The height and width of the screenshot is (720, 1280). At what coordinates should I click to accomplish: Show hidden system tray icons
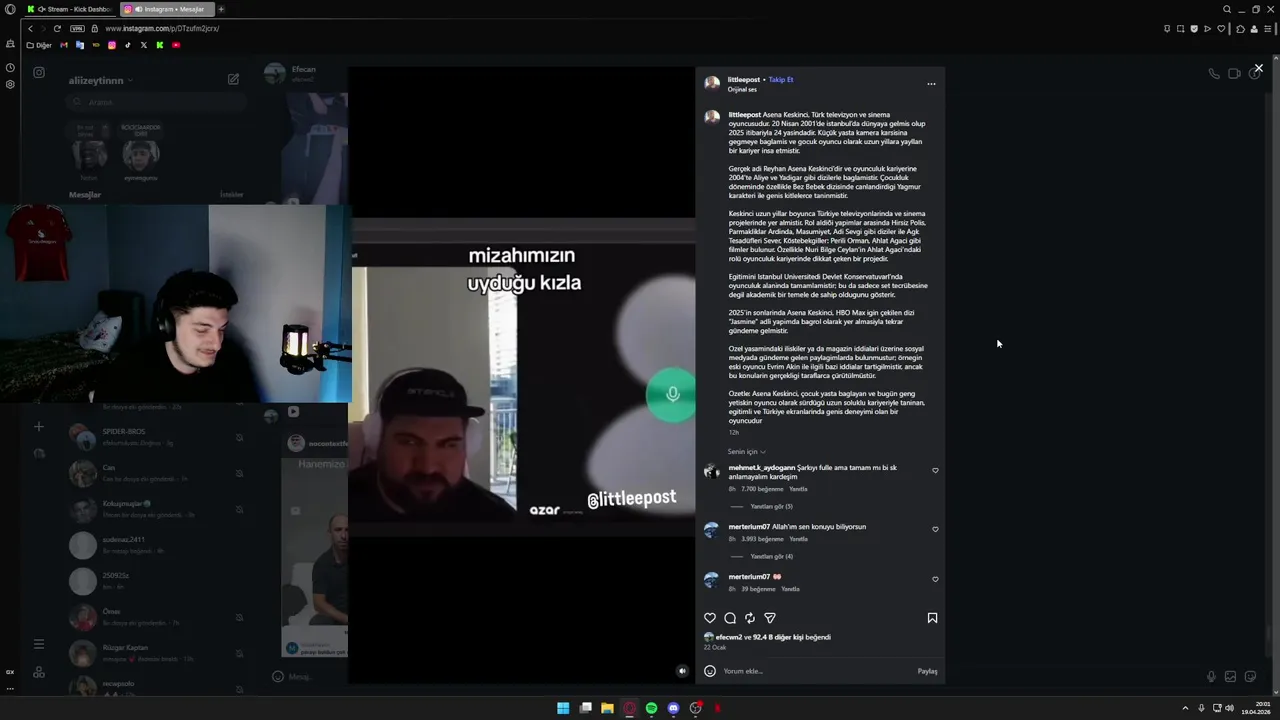[x=1185, y=708]
